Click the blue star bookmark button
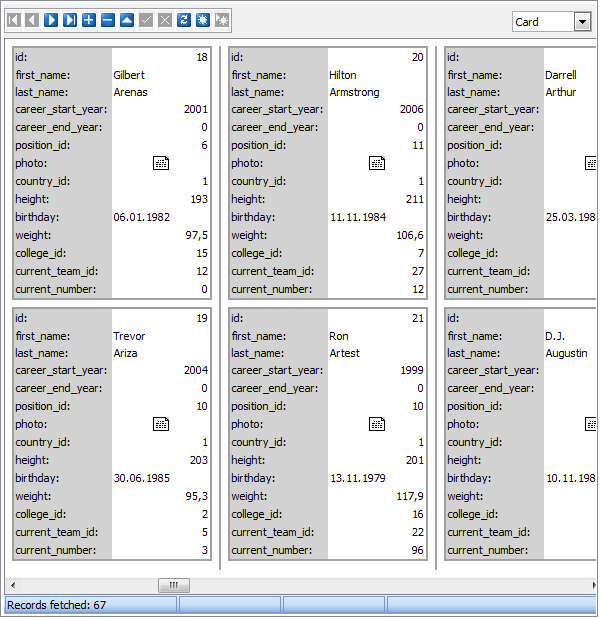The width and height of the screenshot is (600, 618). 203,20
